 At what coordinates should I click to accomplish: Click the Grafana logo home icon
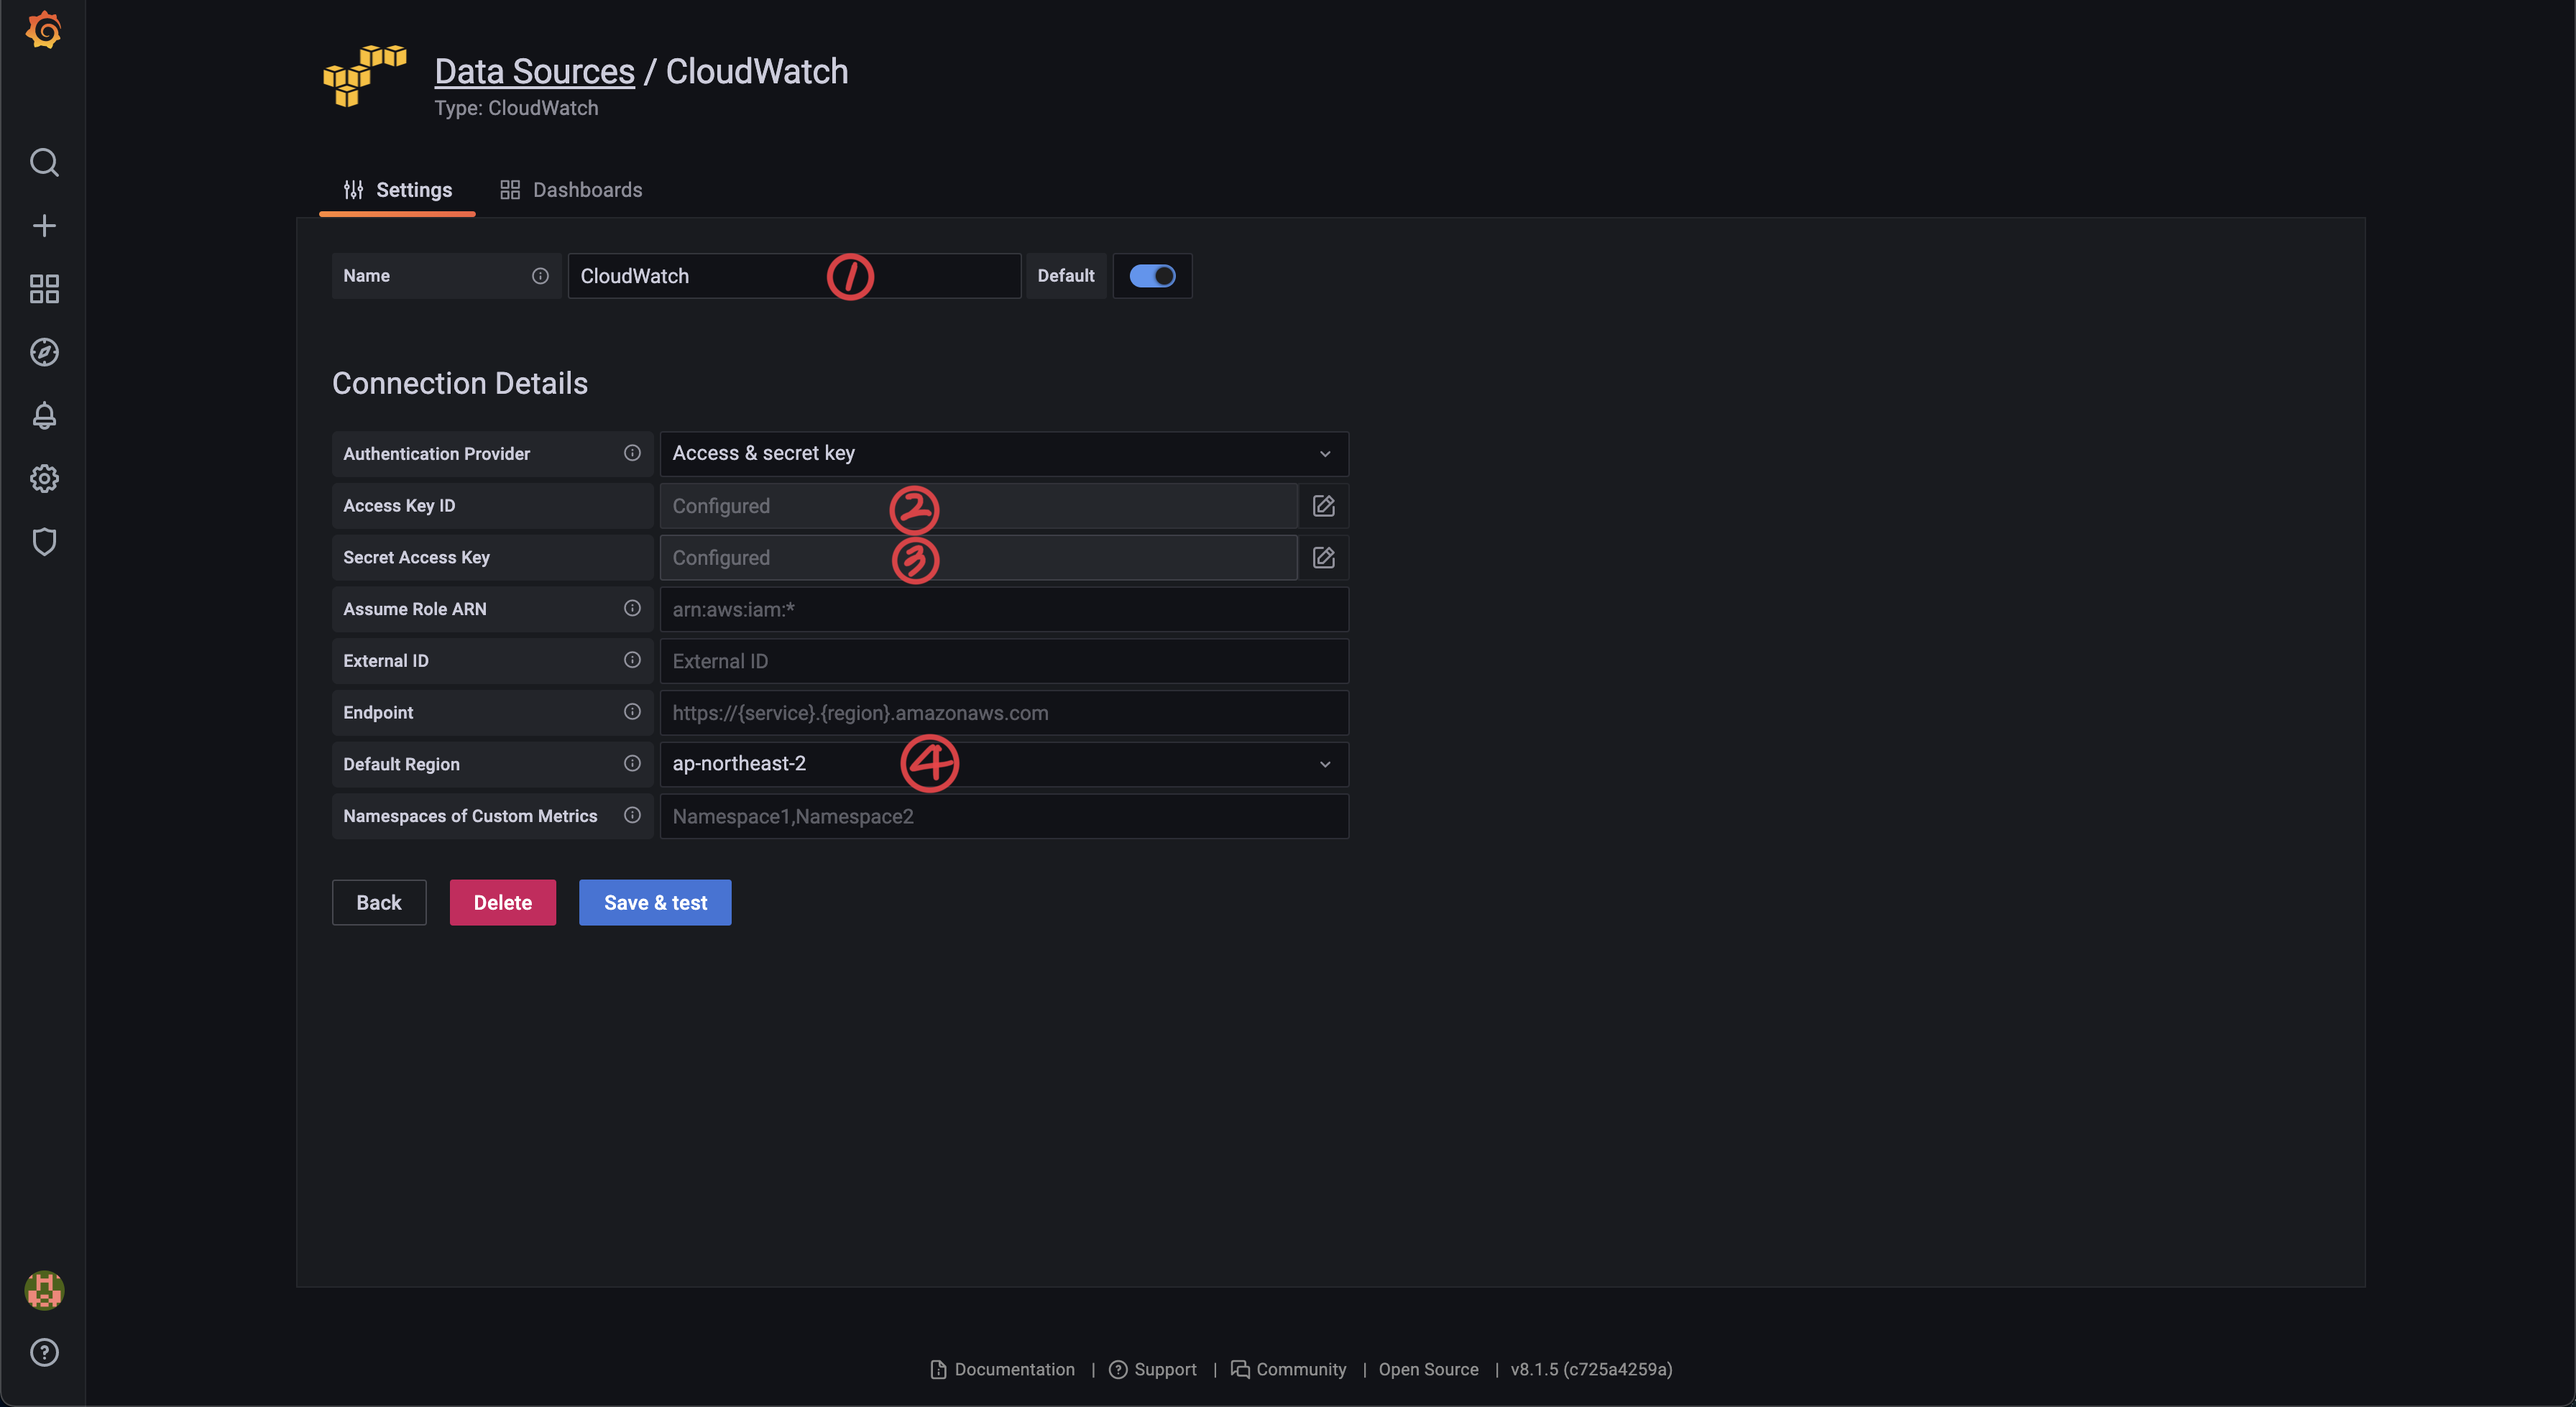point(44,30)
